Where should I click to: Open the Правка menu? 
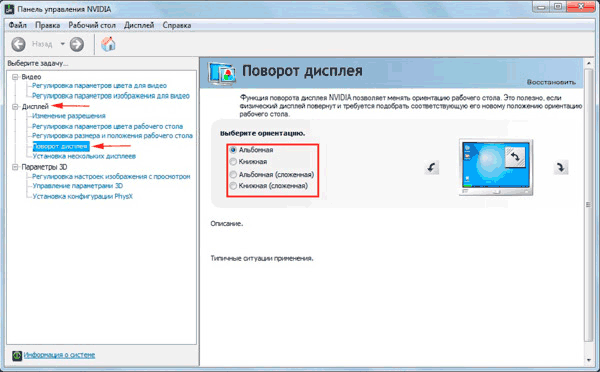click(x=47, y=25)
